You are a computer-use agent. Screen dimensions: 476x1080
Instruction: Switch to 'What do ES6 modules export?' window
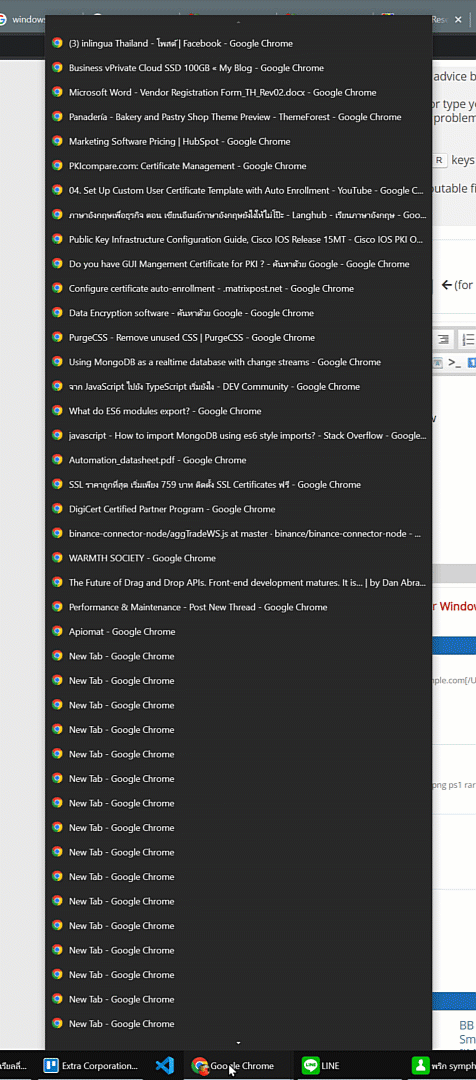click(238, 411)
